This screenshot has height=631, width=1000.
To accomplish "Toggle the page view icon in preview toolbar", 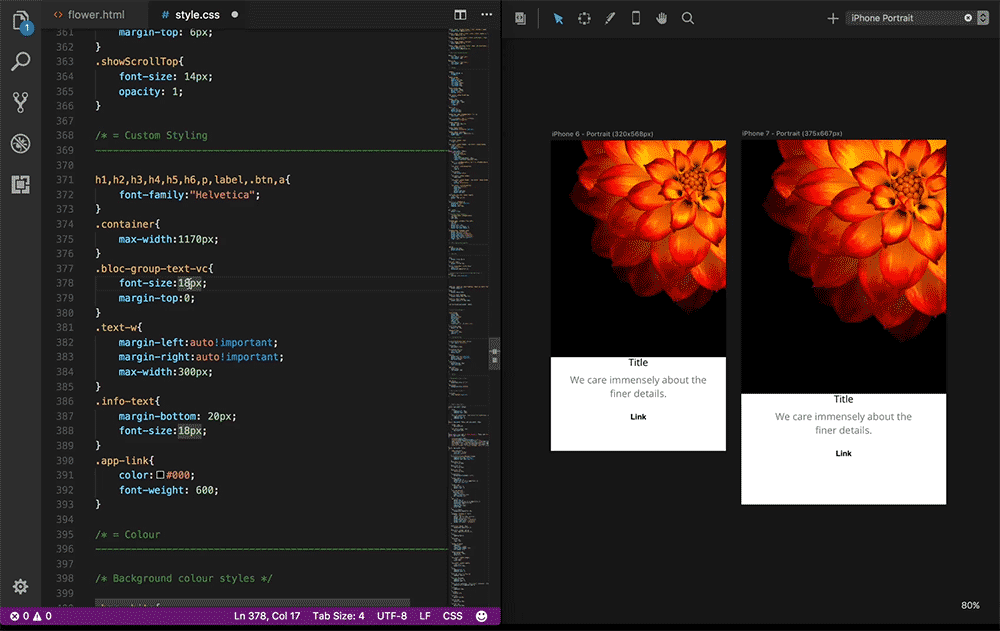I will [520, 19].
